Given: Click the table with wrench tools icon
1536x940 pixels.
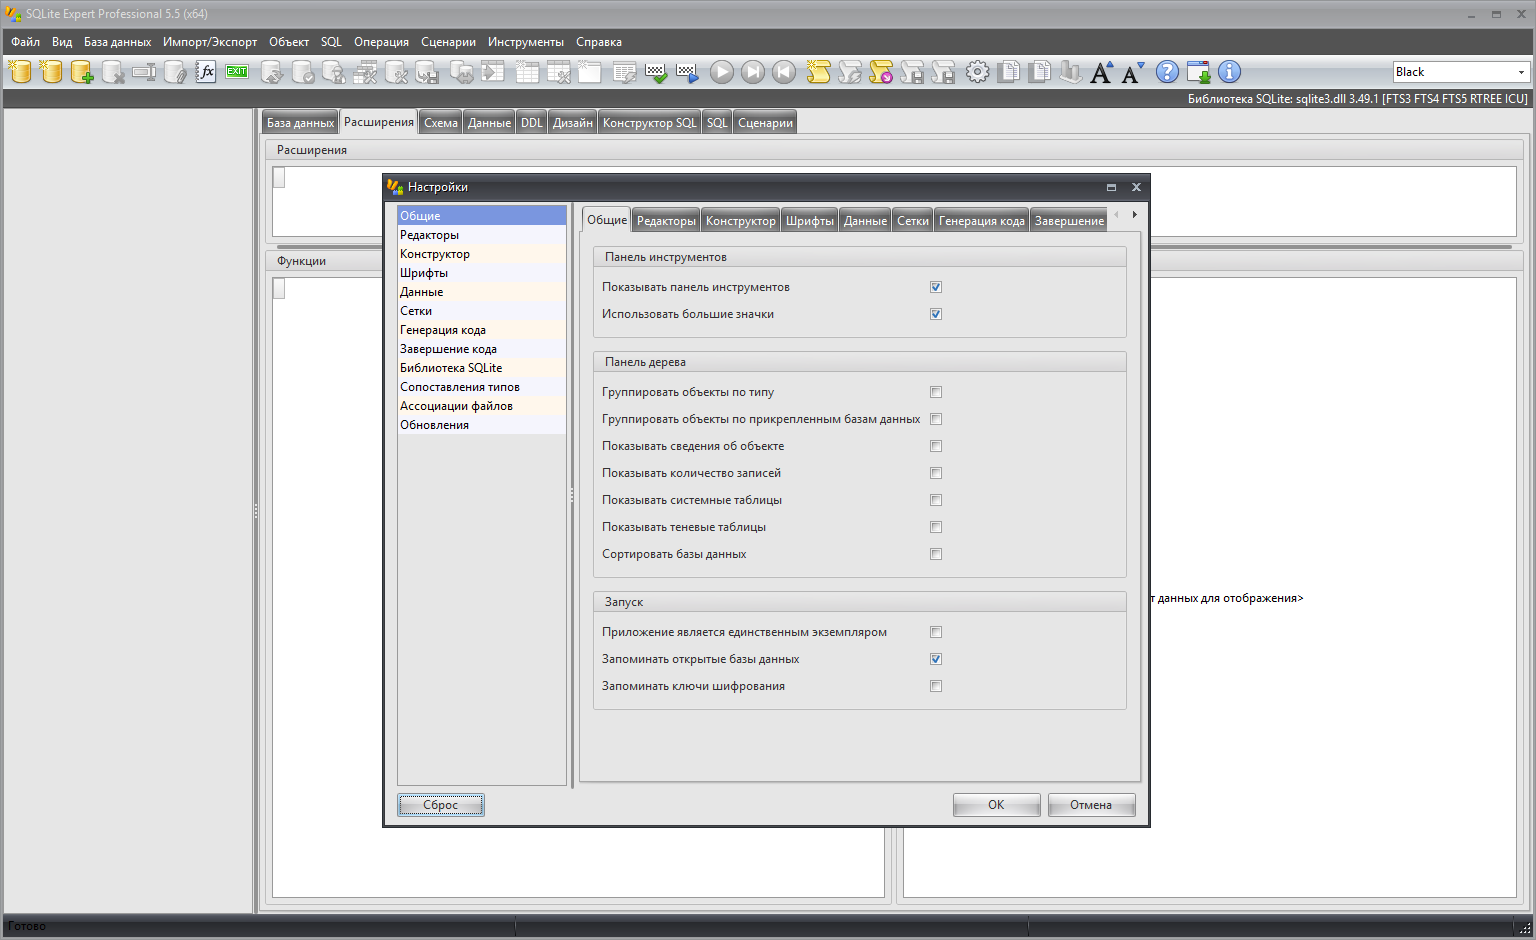Looking at the screenshot, I should [x=558, y=72].
